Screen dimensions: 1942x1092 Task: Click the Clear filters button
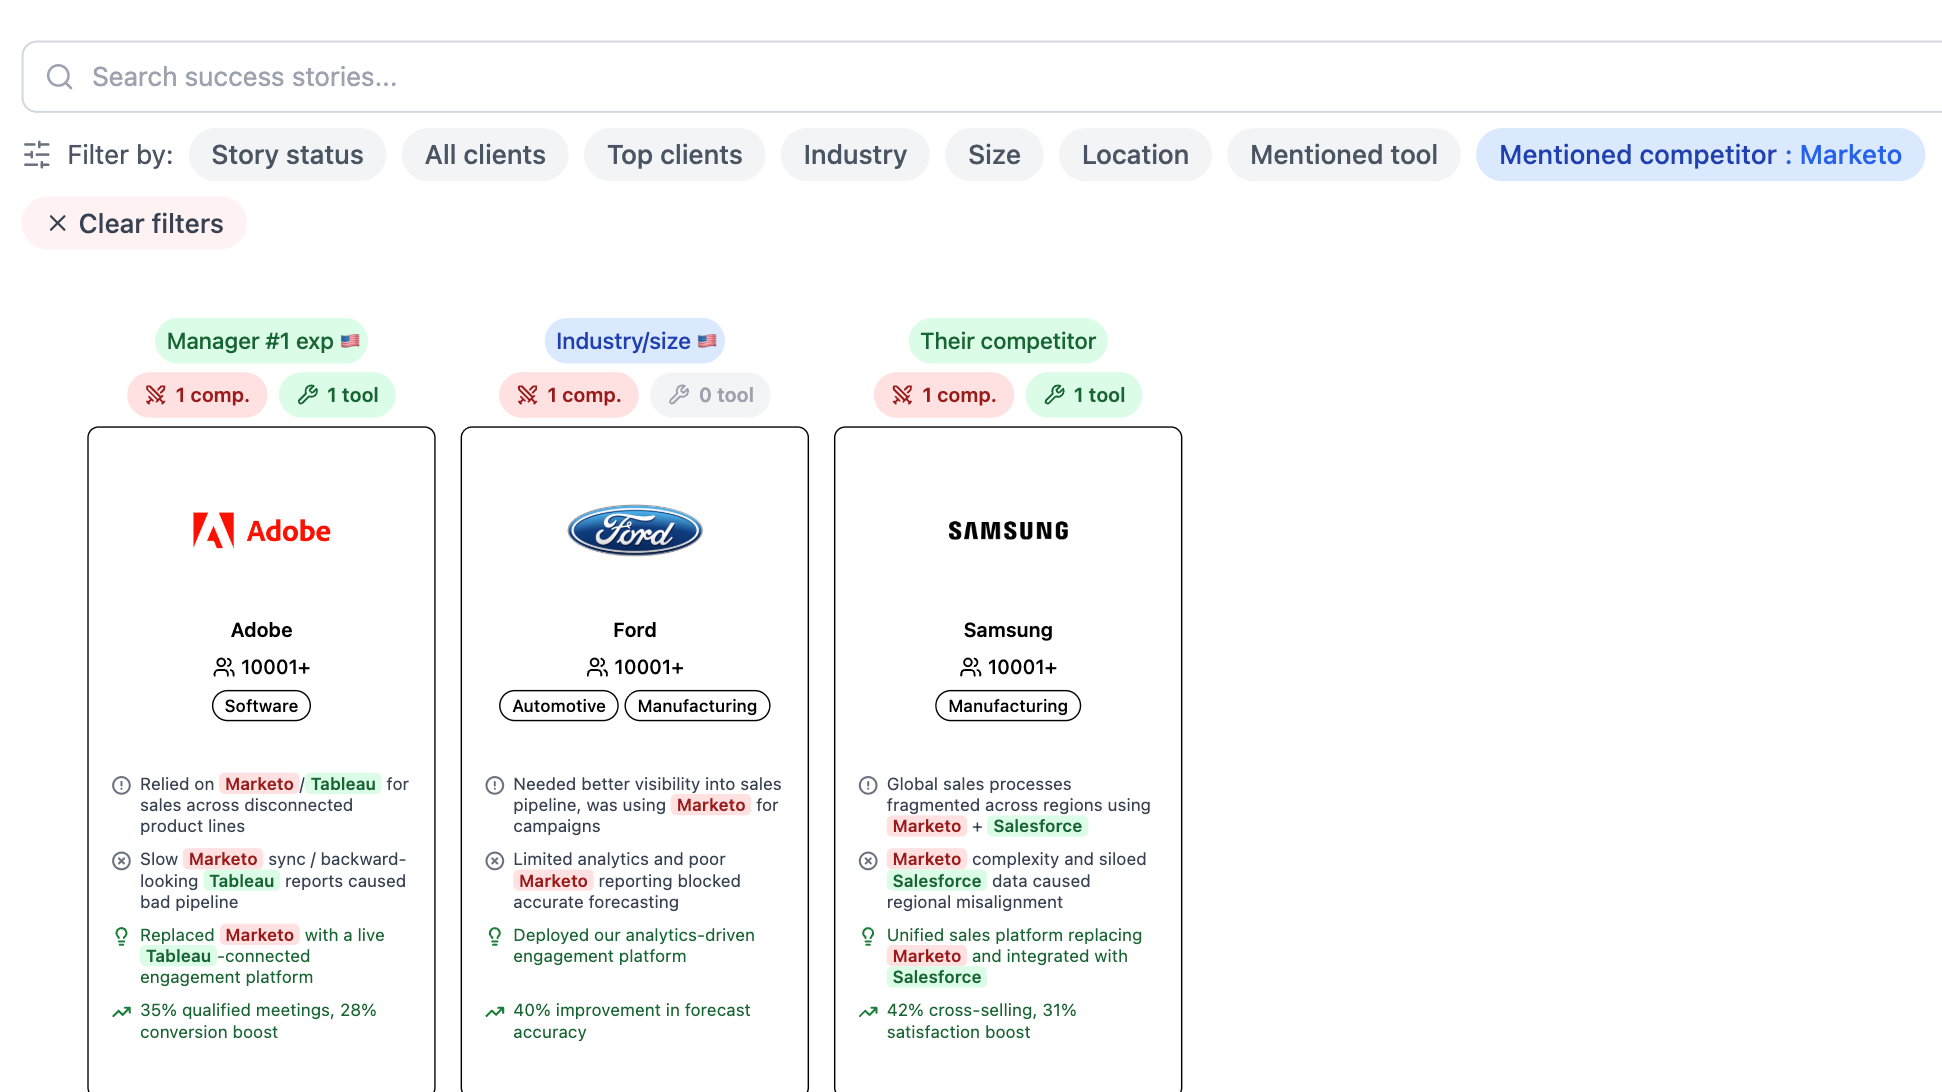click(134, 223)
